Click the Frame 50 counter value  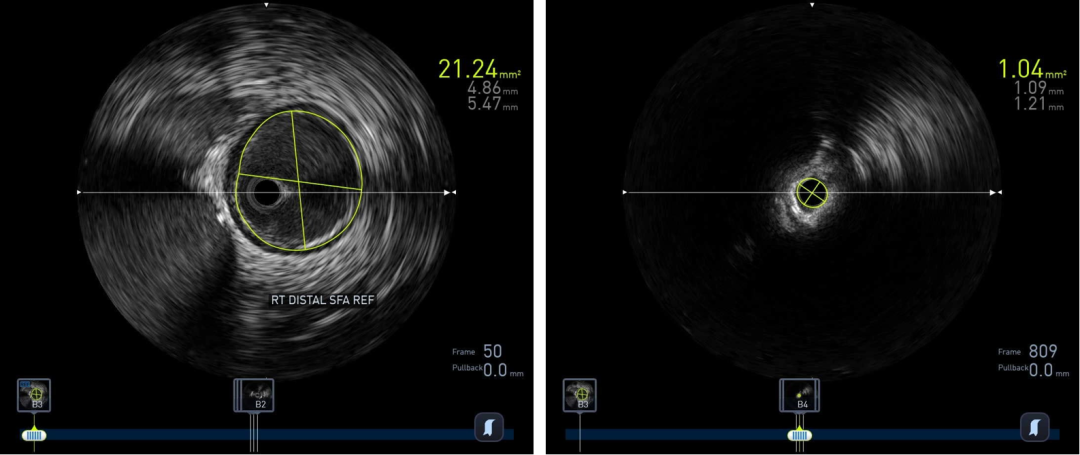pyautogui.click(x=493, y=351)
